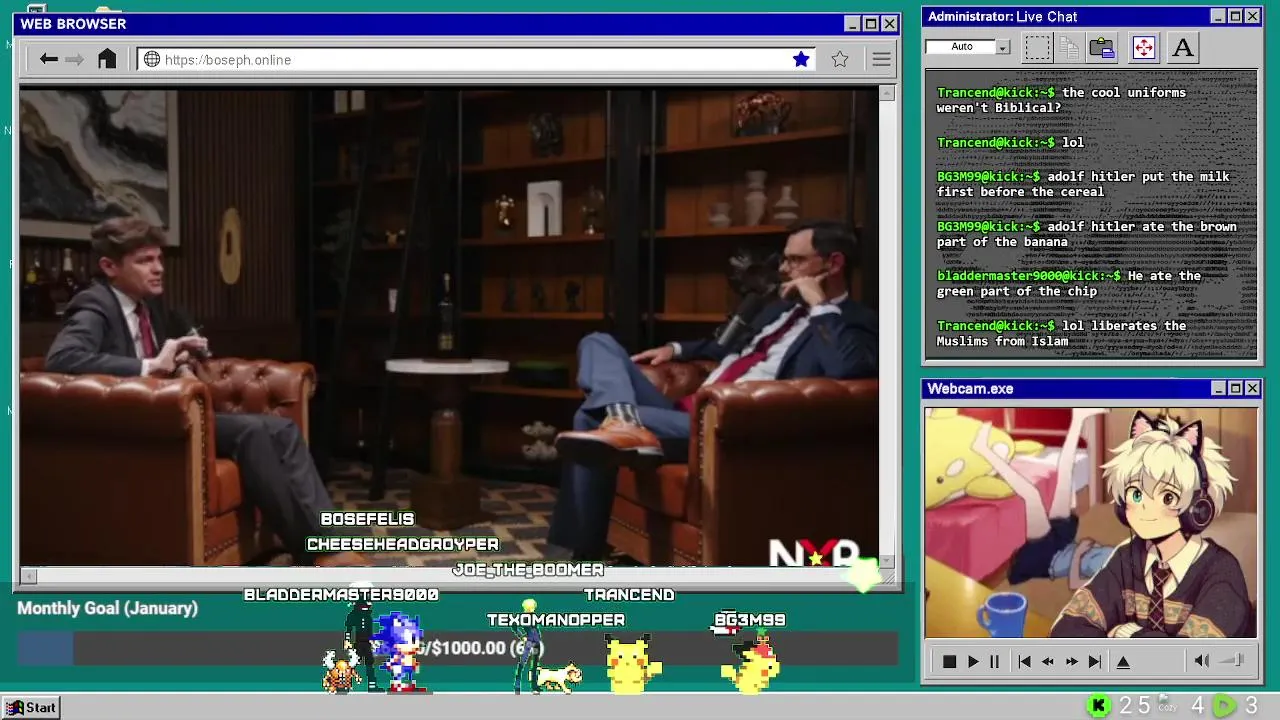Click the globe icon in address bar
Screen dimensions: 1280x720
152,59
